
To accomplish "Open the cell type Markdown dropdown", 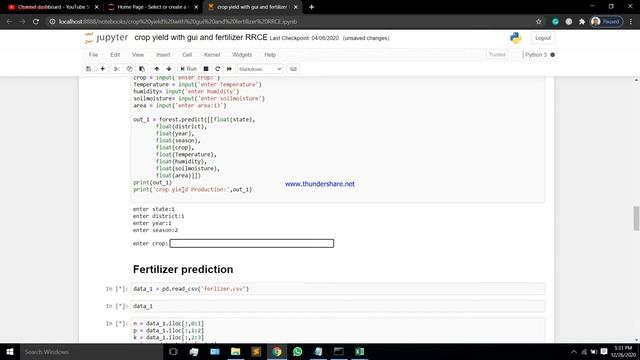I will (260, 69).
